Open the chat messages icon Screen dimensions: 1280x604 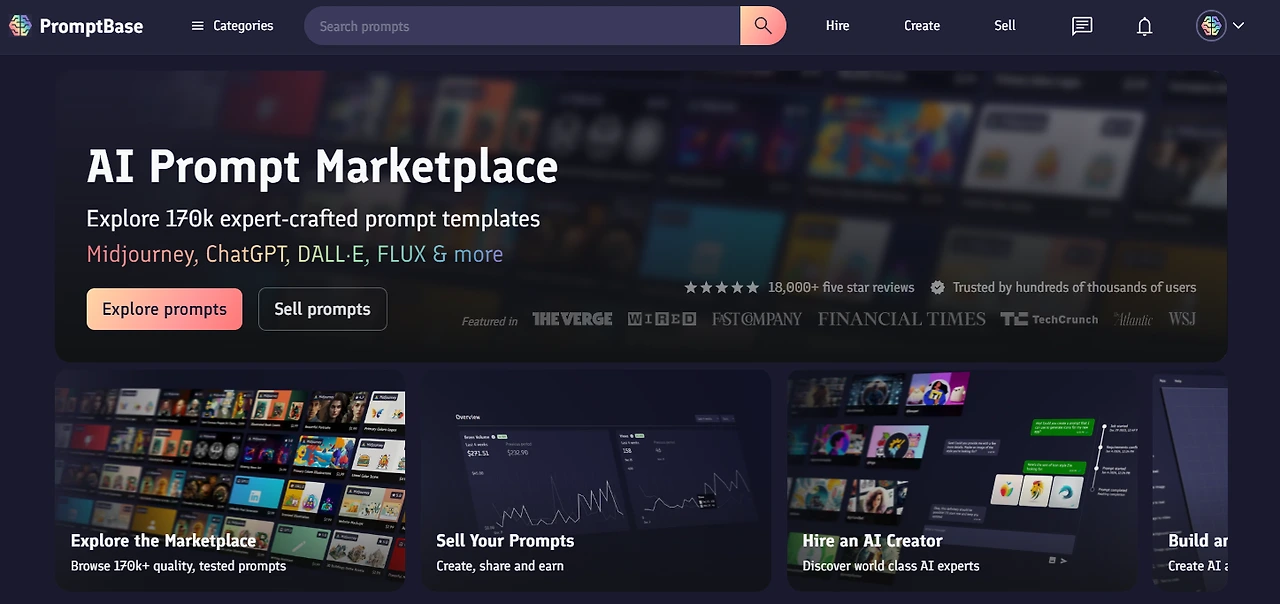(x=1082, y=26)
